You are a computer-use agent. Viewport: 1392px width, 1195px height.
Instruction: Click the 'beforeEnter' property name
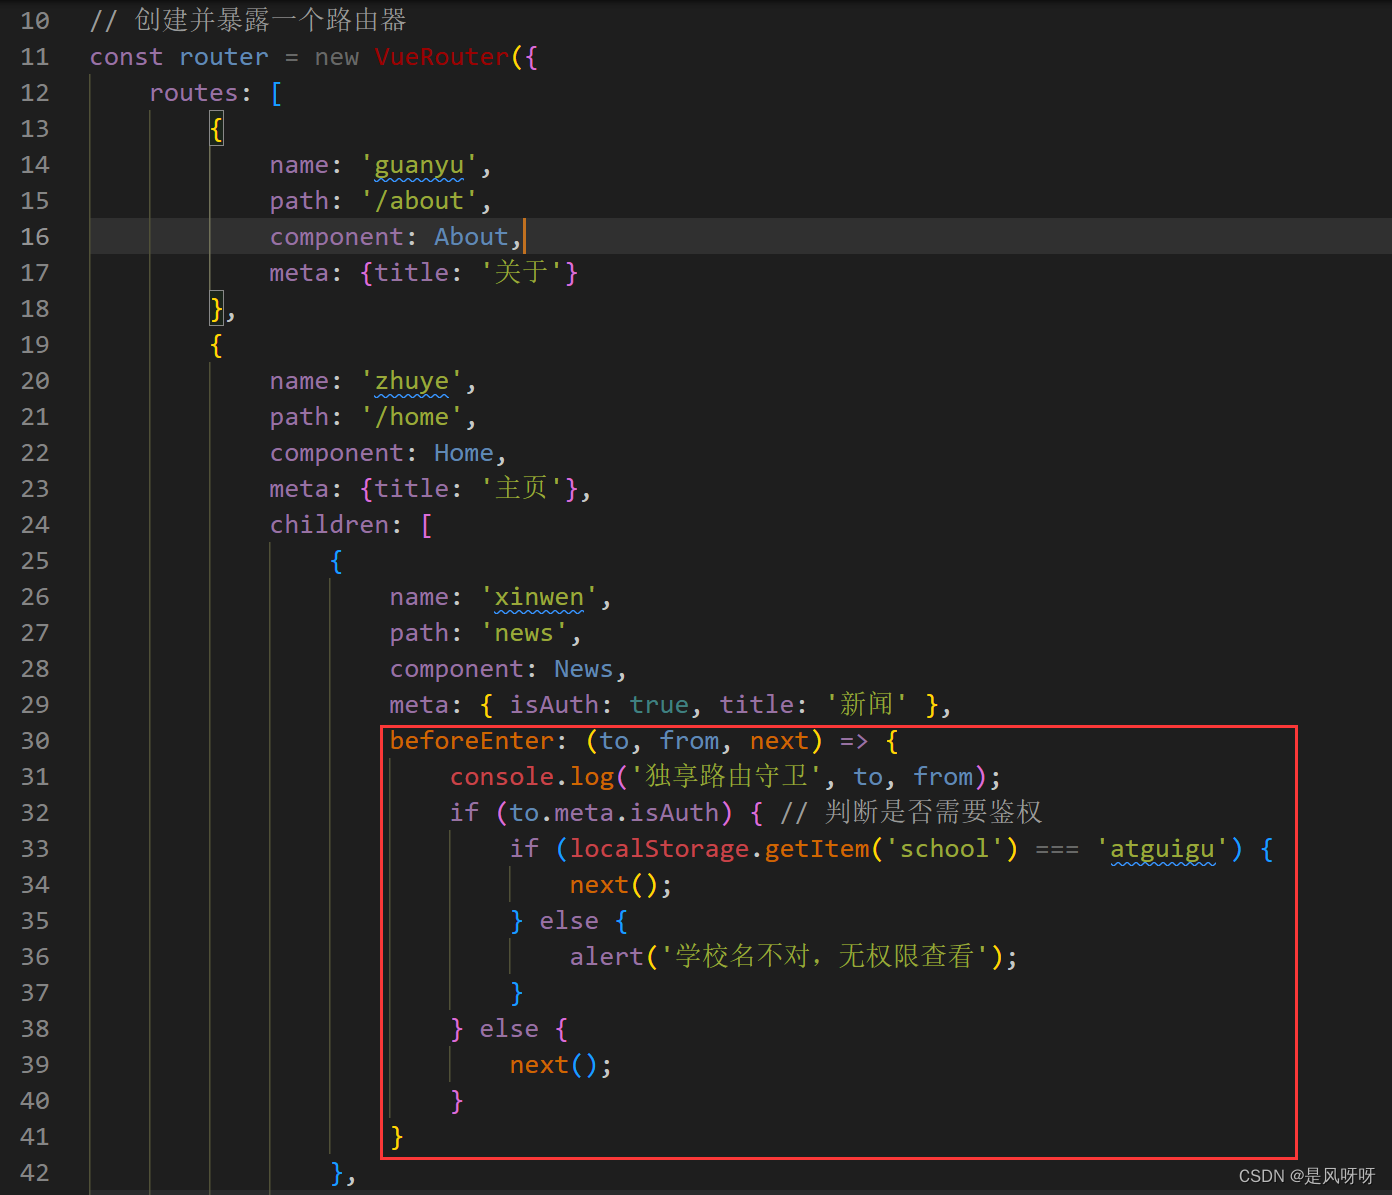(472, 741)
